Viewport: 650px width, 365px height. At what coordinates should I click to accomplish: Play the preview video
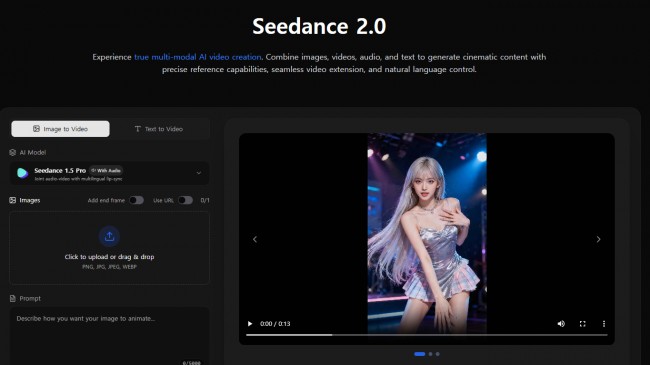[x=250, y=324]
